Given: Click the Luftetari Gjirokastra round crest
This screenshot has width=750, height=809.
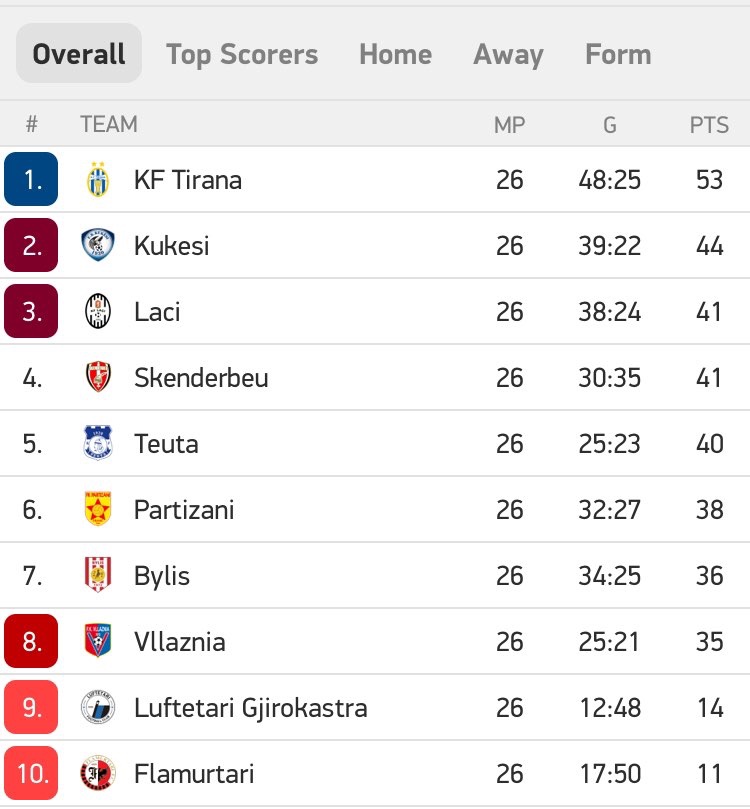Looking at the screenshot, I should point(97,707).
